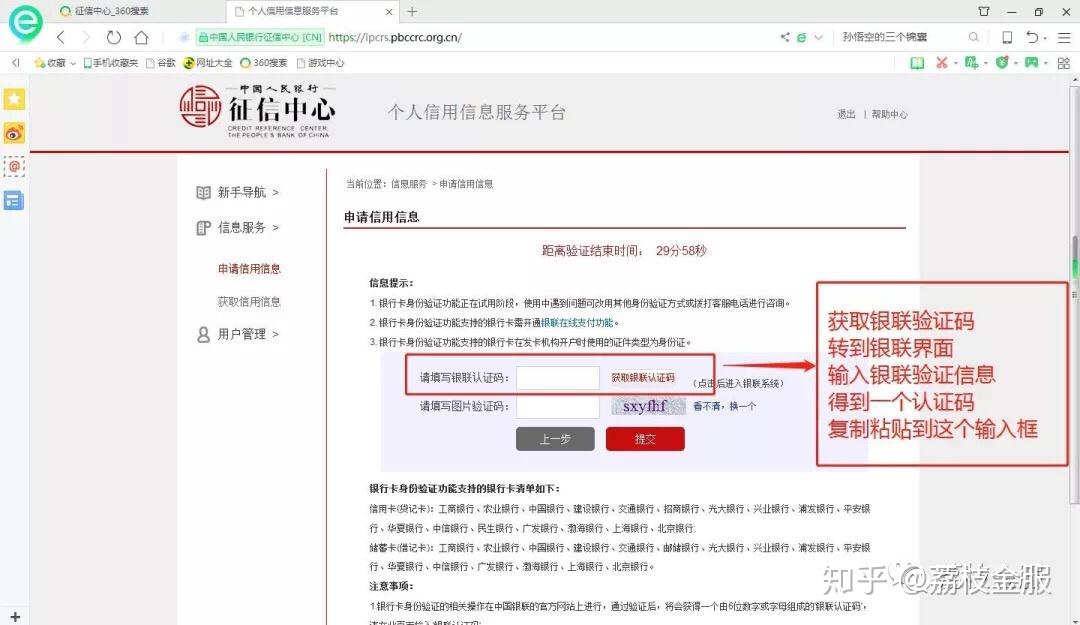Click the green translate tool icon
Viewport: 1080px width, 625px height.
pos(971,63)
